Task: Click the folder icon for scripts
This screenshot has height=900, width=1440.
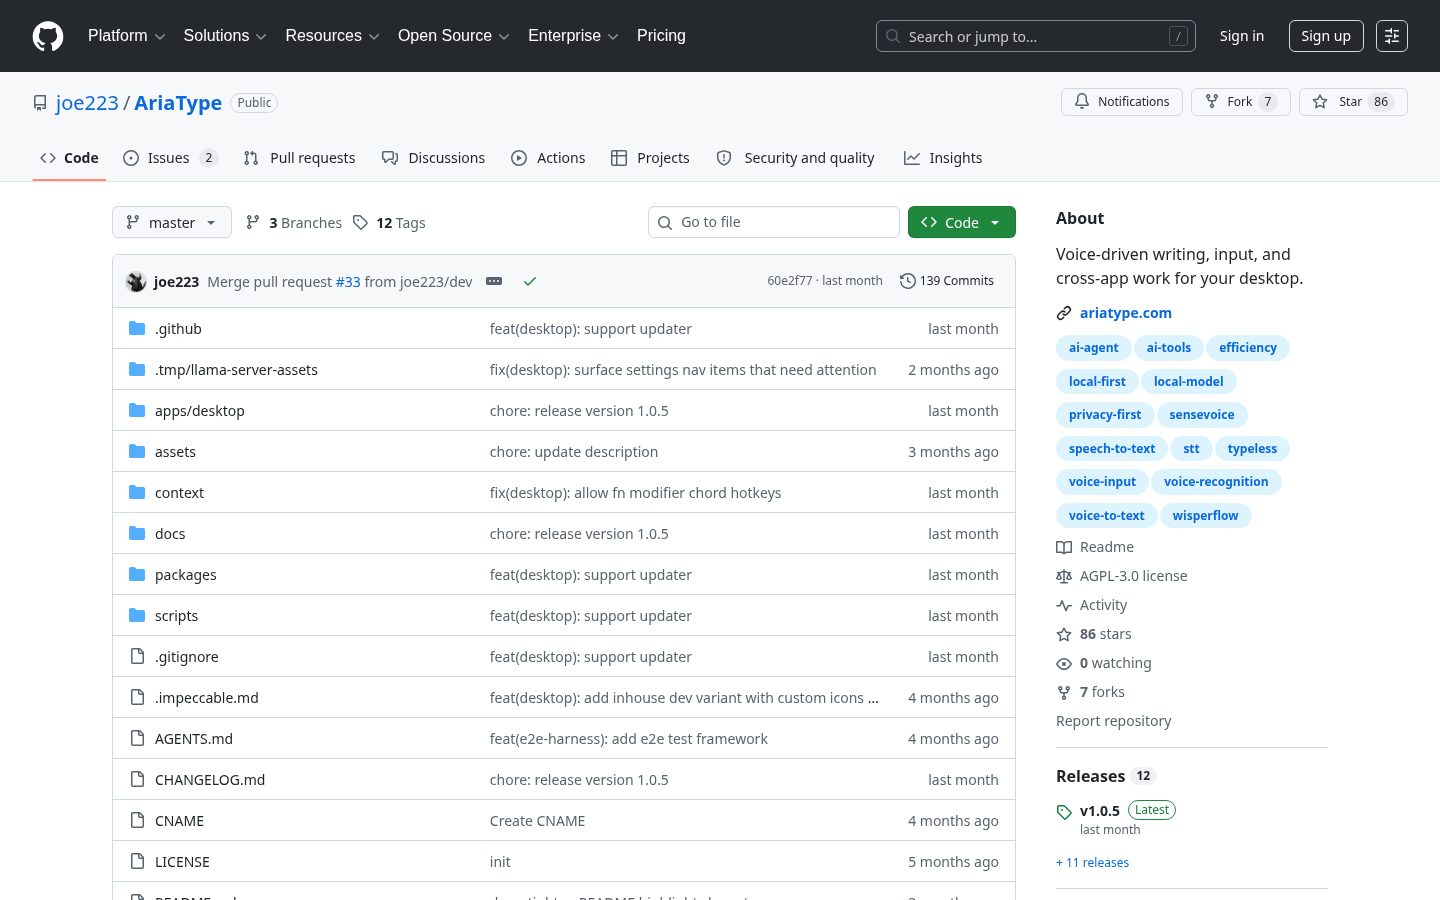Action: [x=137, y=615]
